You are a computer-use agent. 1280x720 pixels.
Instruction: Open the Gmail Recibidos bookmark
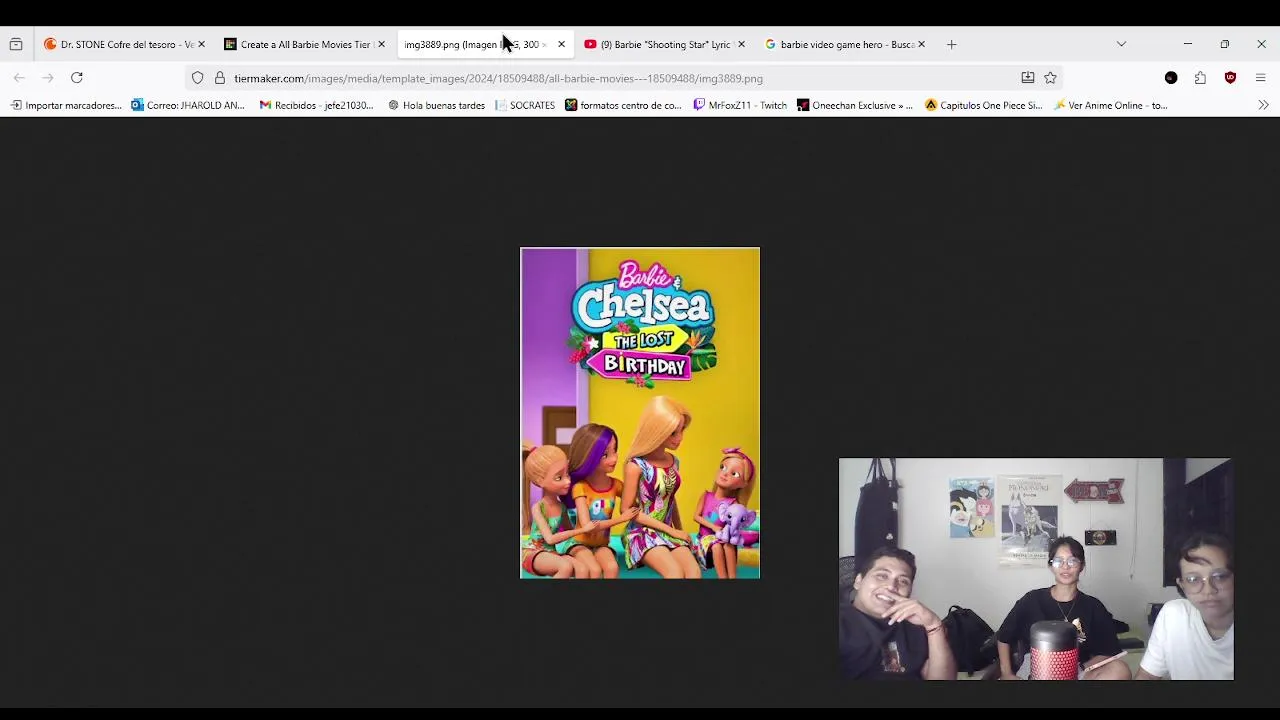tap(316, 105)
